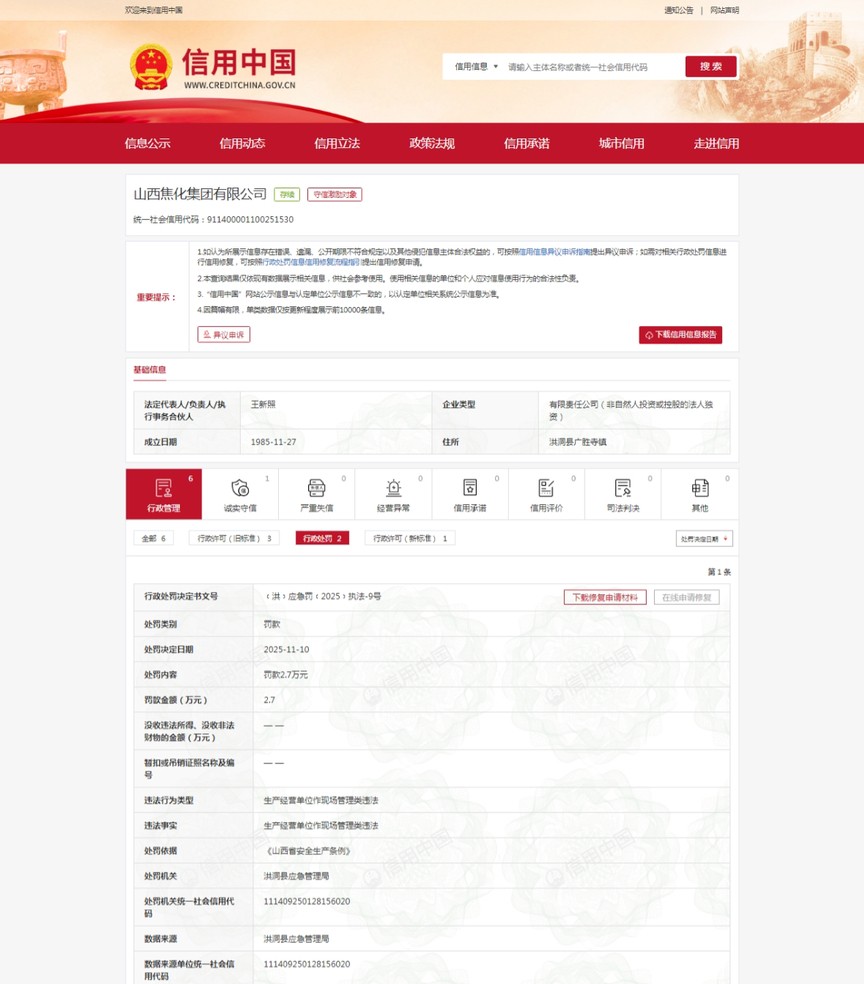Viewport: 864px width, 984px height.
Task: Open the 行政管理 category icon tab
Action: (x=163, y=489)
